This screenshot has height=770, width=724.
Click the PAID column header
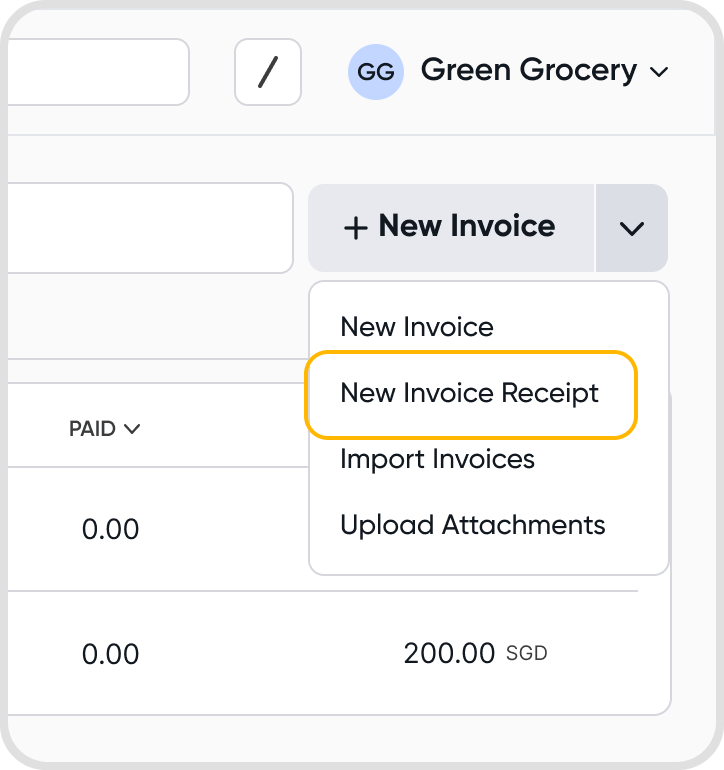click(x=93, y=429)
